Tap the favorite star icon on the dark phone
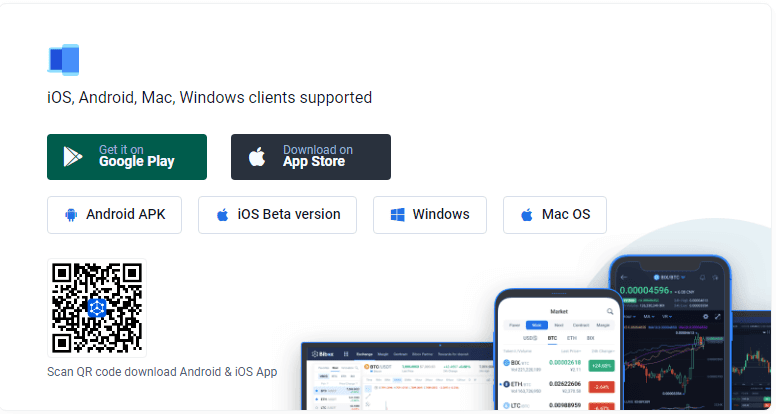Screen dimensions: 776x414 [x=715, y=277]
